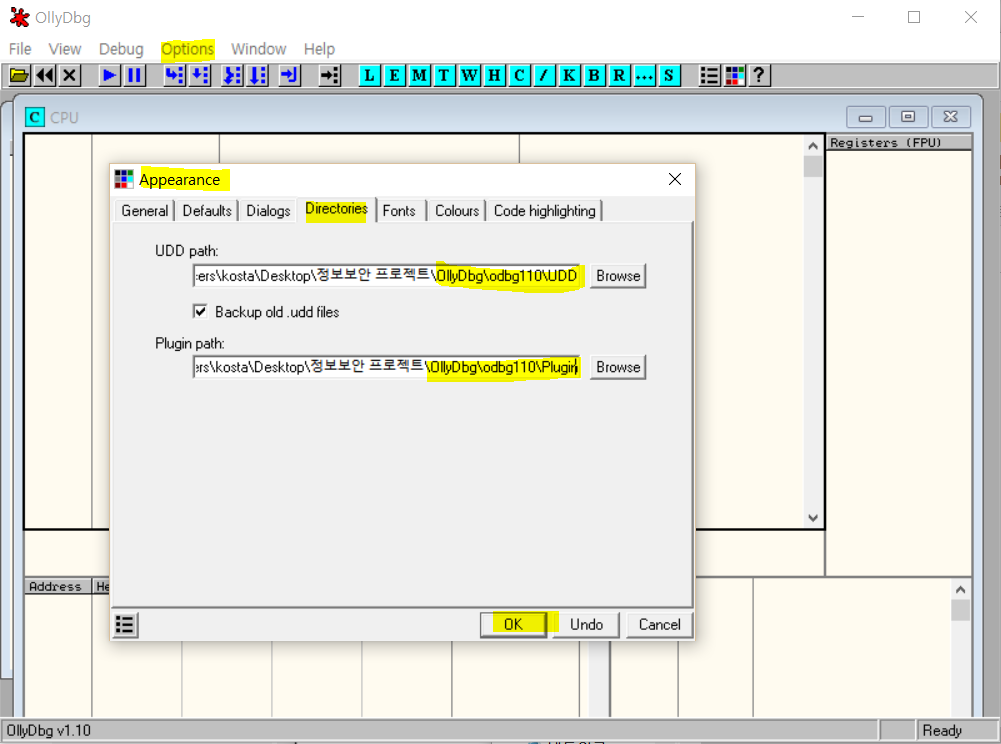Click the Undo button
The width and height of the screenshot is (1001, 744).
pos(586,624)
